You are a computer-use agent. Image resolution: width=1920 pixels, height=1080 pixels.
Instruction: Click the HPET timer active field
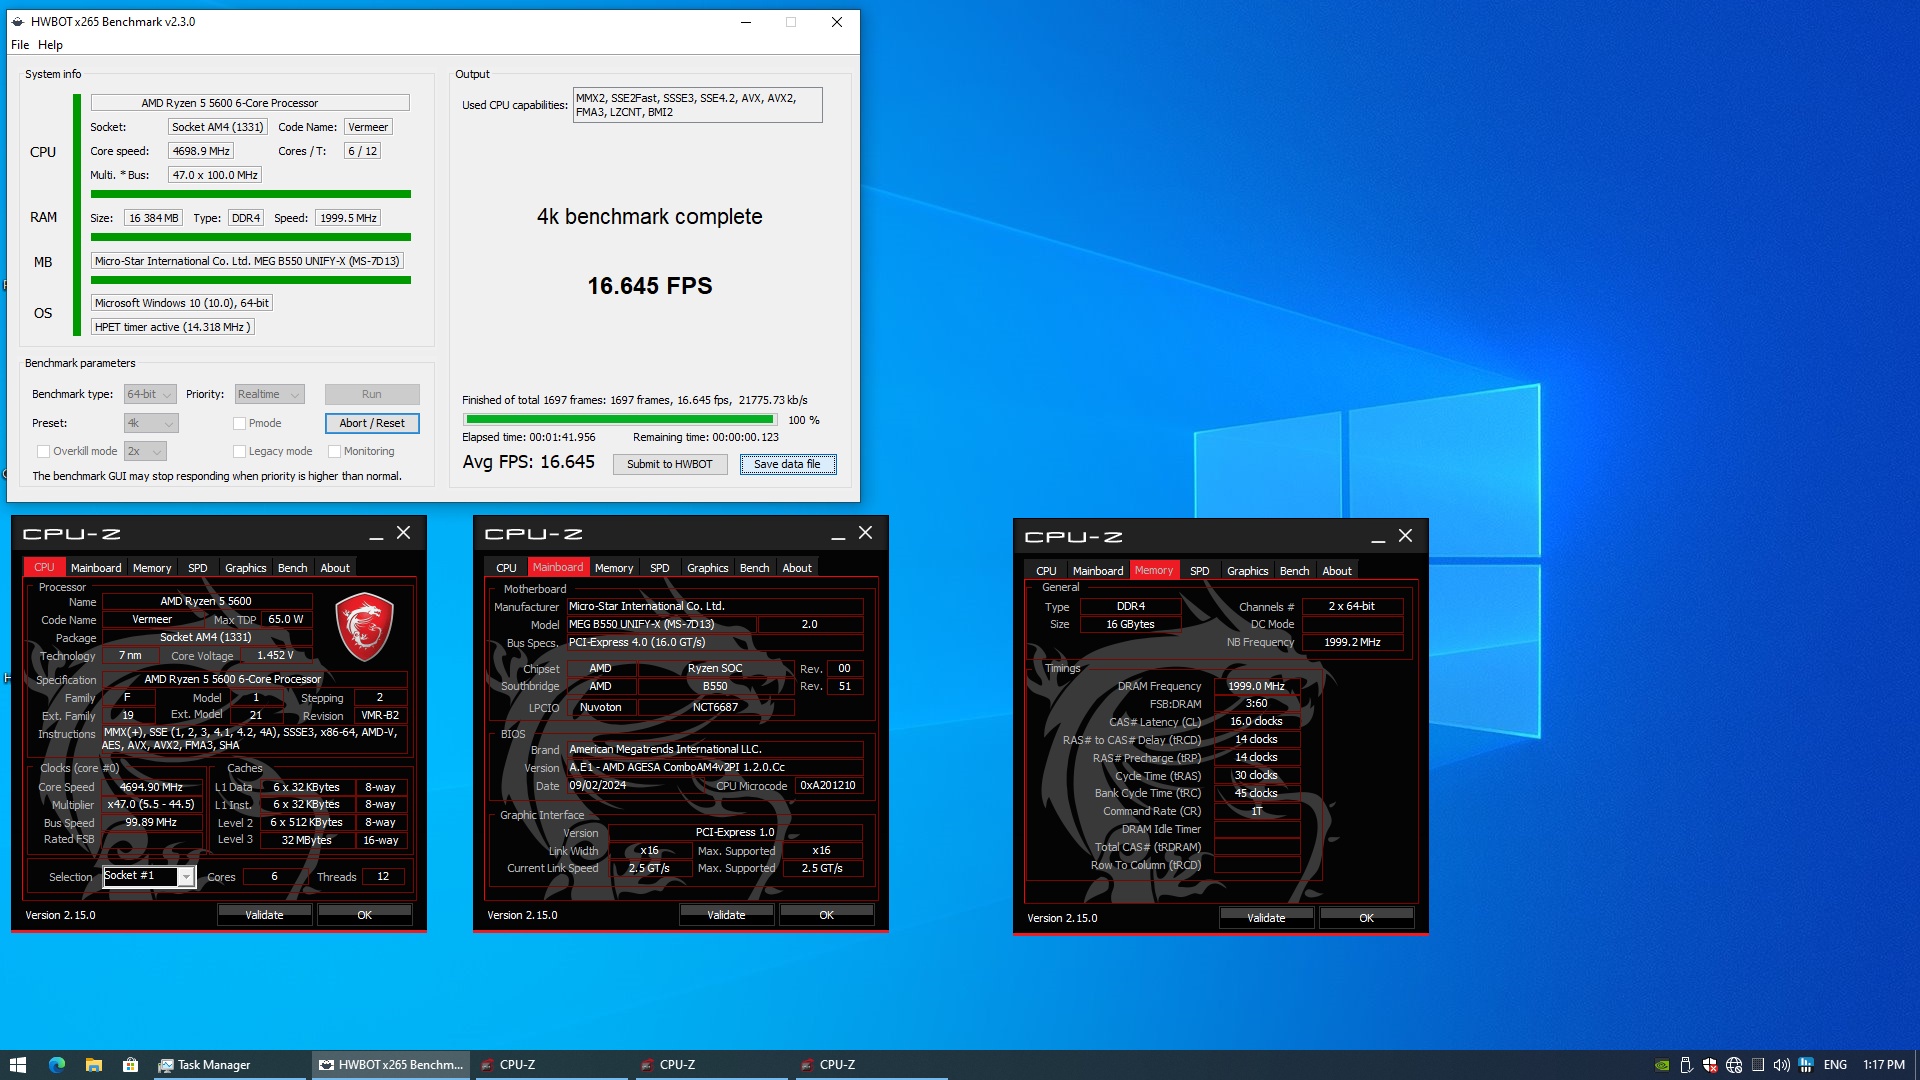coord(172,328)
